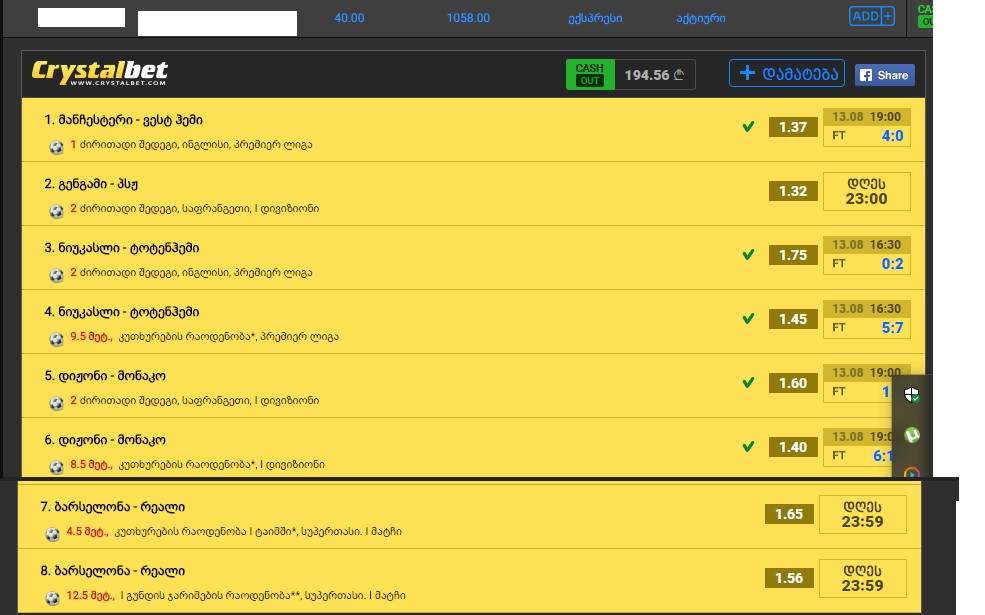
Task: Click the 1058.00 value in top row
Action: (x=468, y=18)
